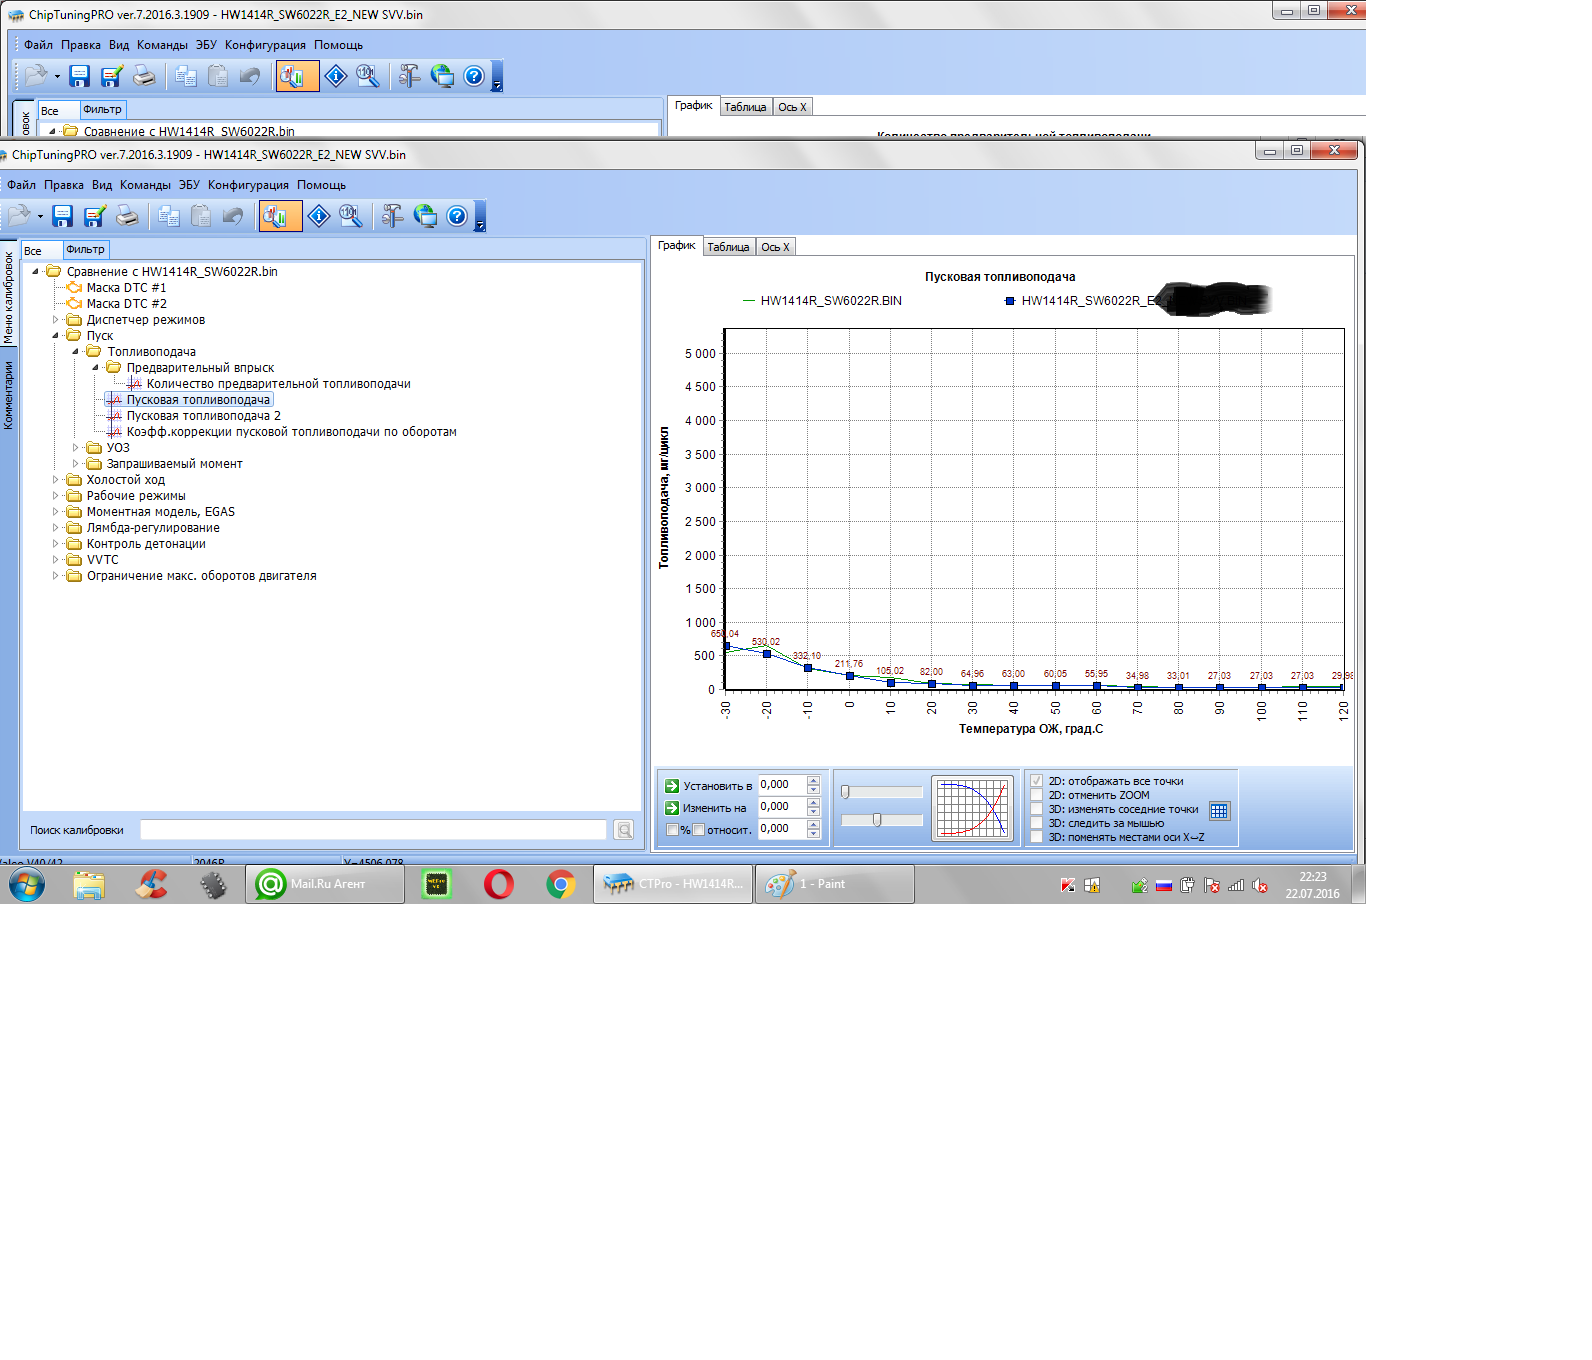Image resolution: width=1592 pixels, height=1360 pixels.
Task: Click the 'Изменить на' green arrow button
Action: [x=672, y=808]
